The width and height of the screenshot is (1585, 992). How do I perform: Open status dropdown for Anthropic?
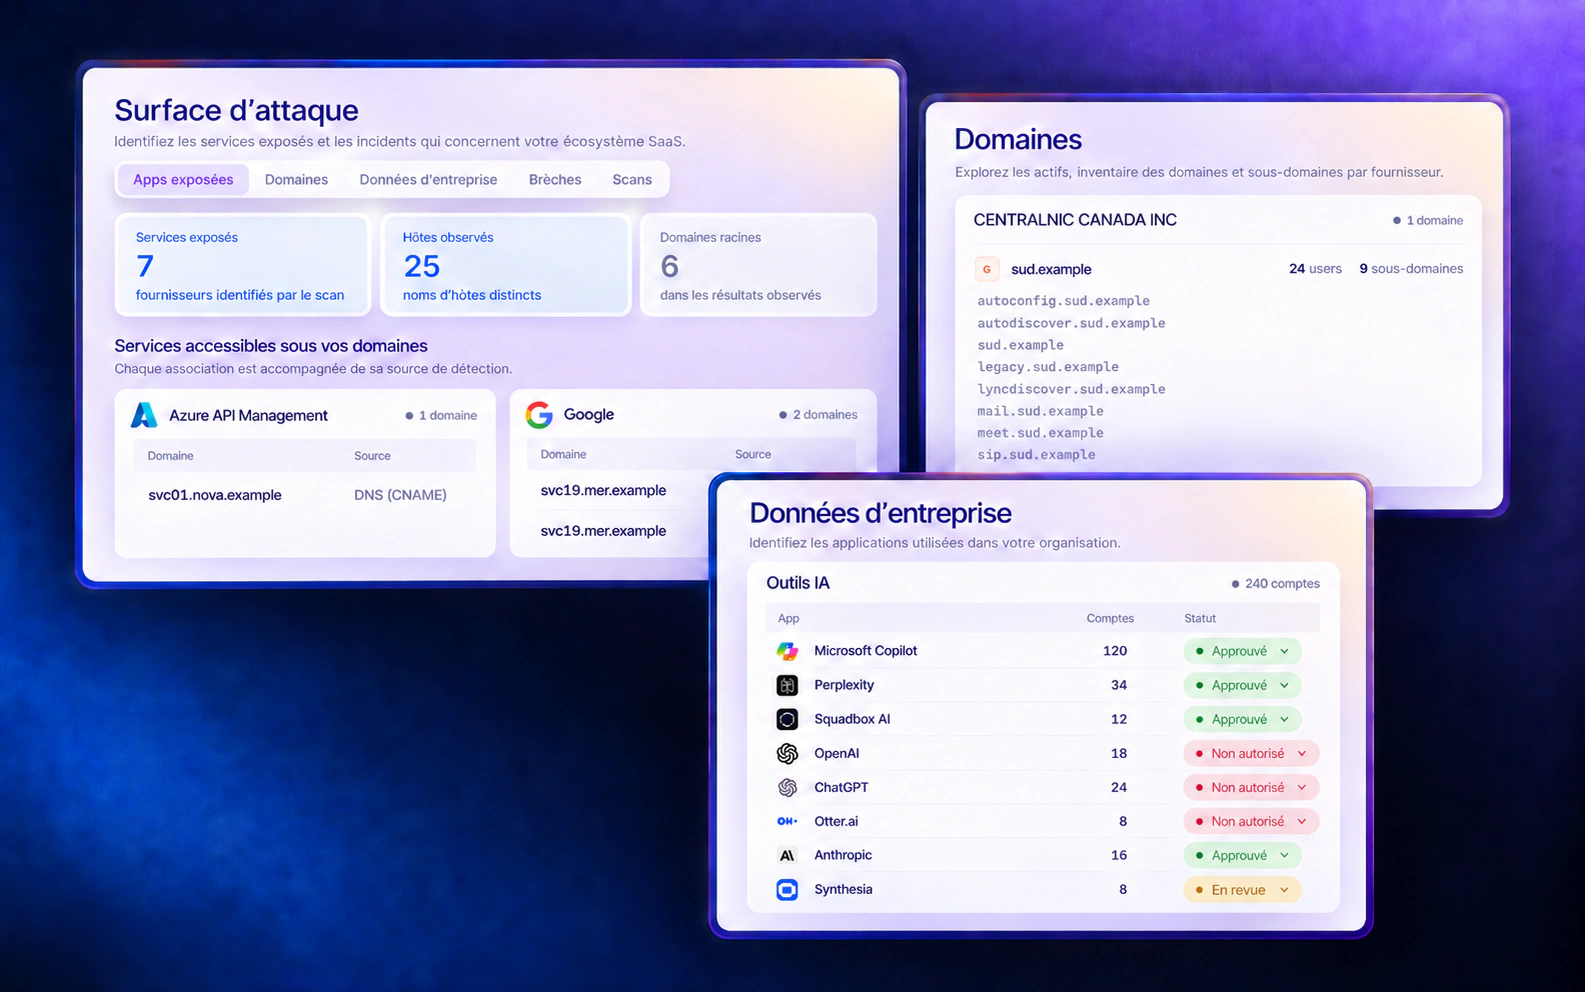1242,855
